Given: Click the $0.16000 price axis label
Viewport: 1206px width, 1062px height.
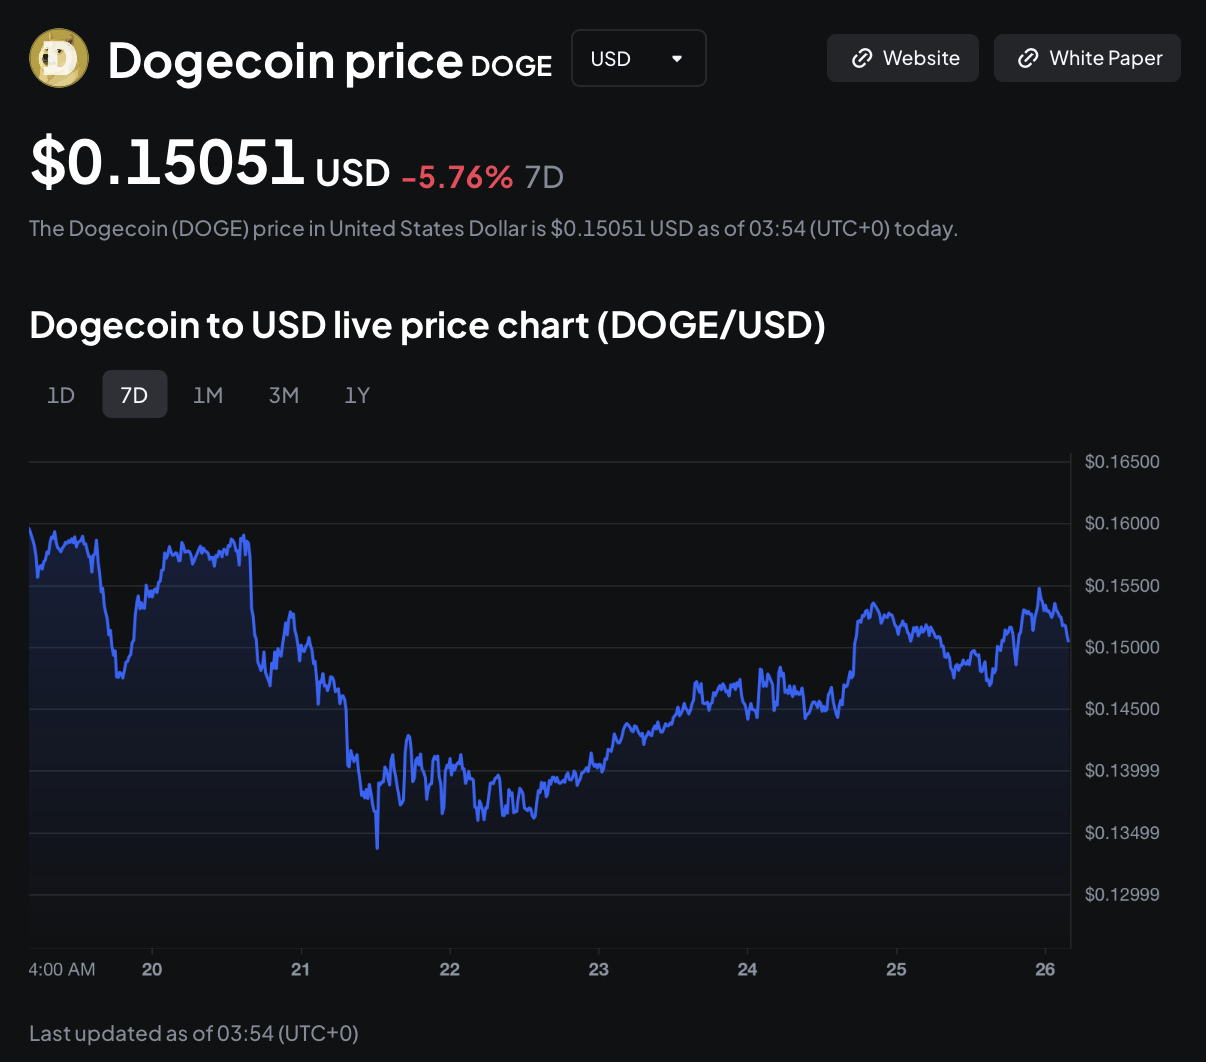Looking at the screenshot, I should point(1122,523).
